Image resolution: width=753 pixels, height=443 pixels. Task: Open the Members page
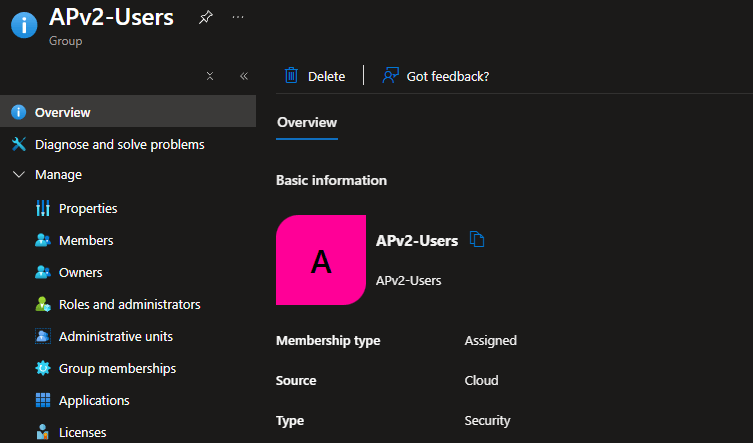[x=86, y=240]
